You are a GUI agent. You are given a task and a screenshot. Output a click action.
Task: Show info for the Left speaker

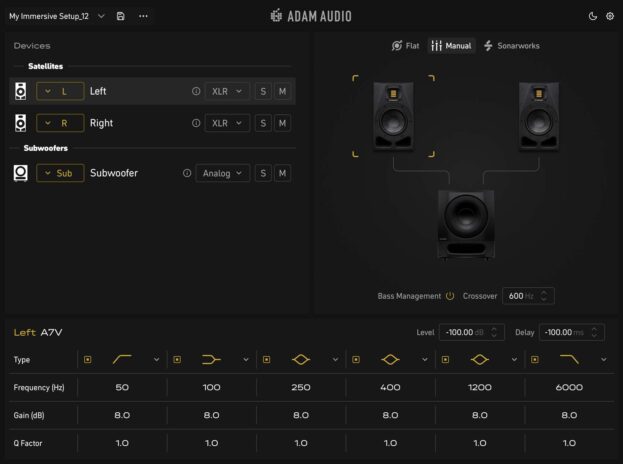click(x=196, y=91)
